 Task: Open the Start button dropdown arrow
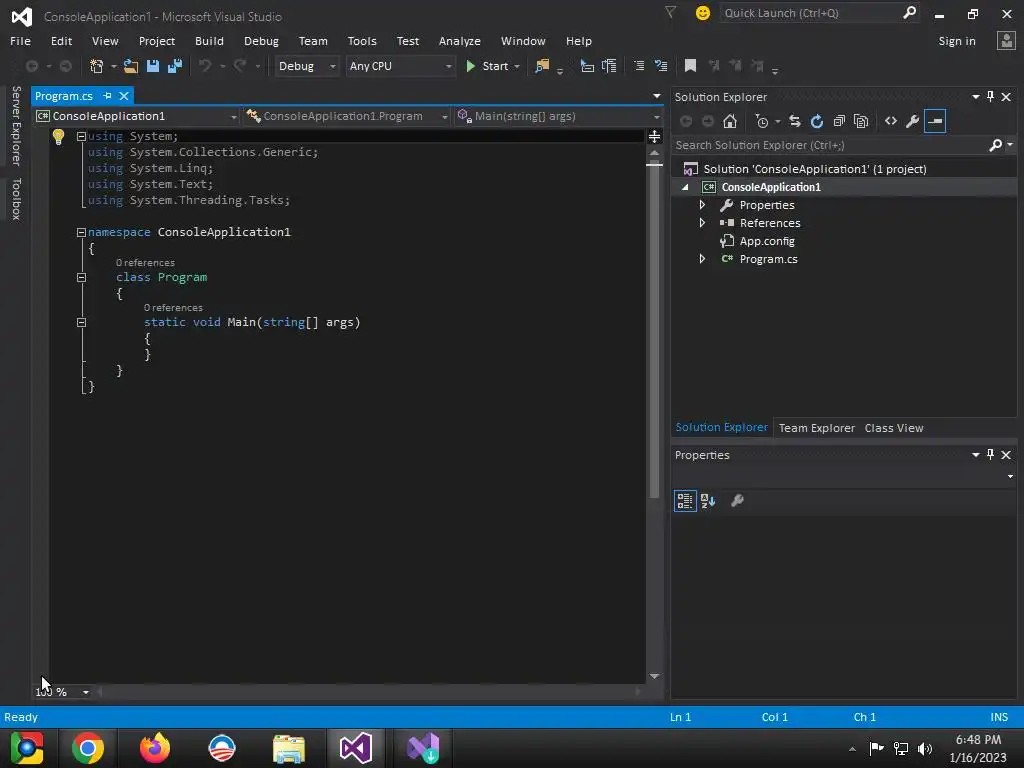(x=517, y=67)
